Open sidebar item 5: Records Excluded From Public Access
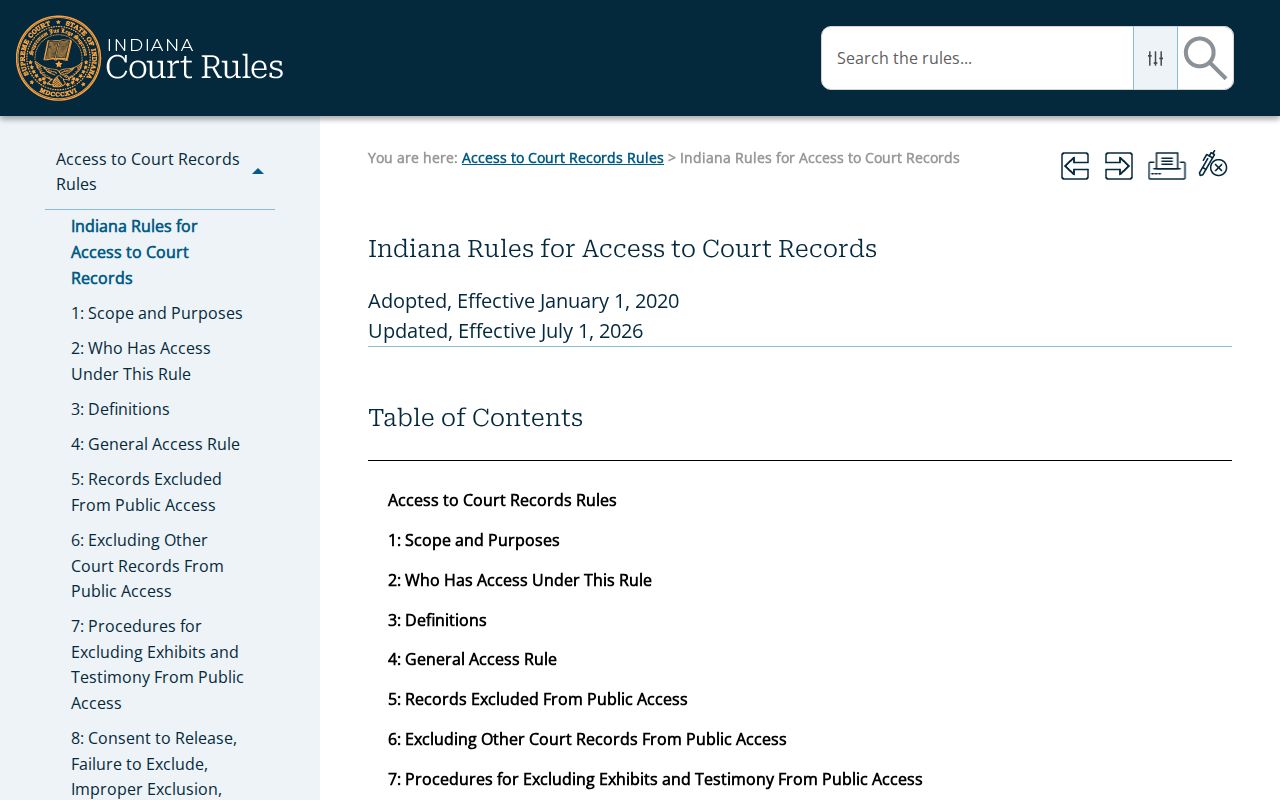 146,492
